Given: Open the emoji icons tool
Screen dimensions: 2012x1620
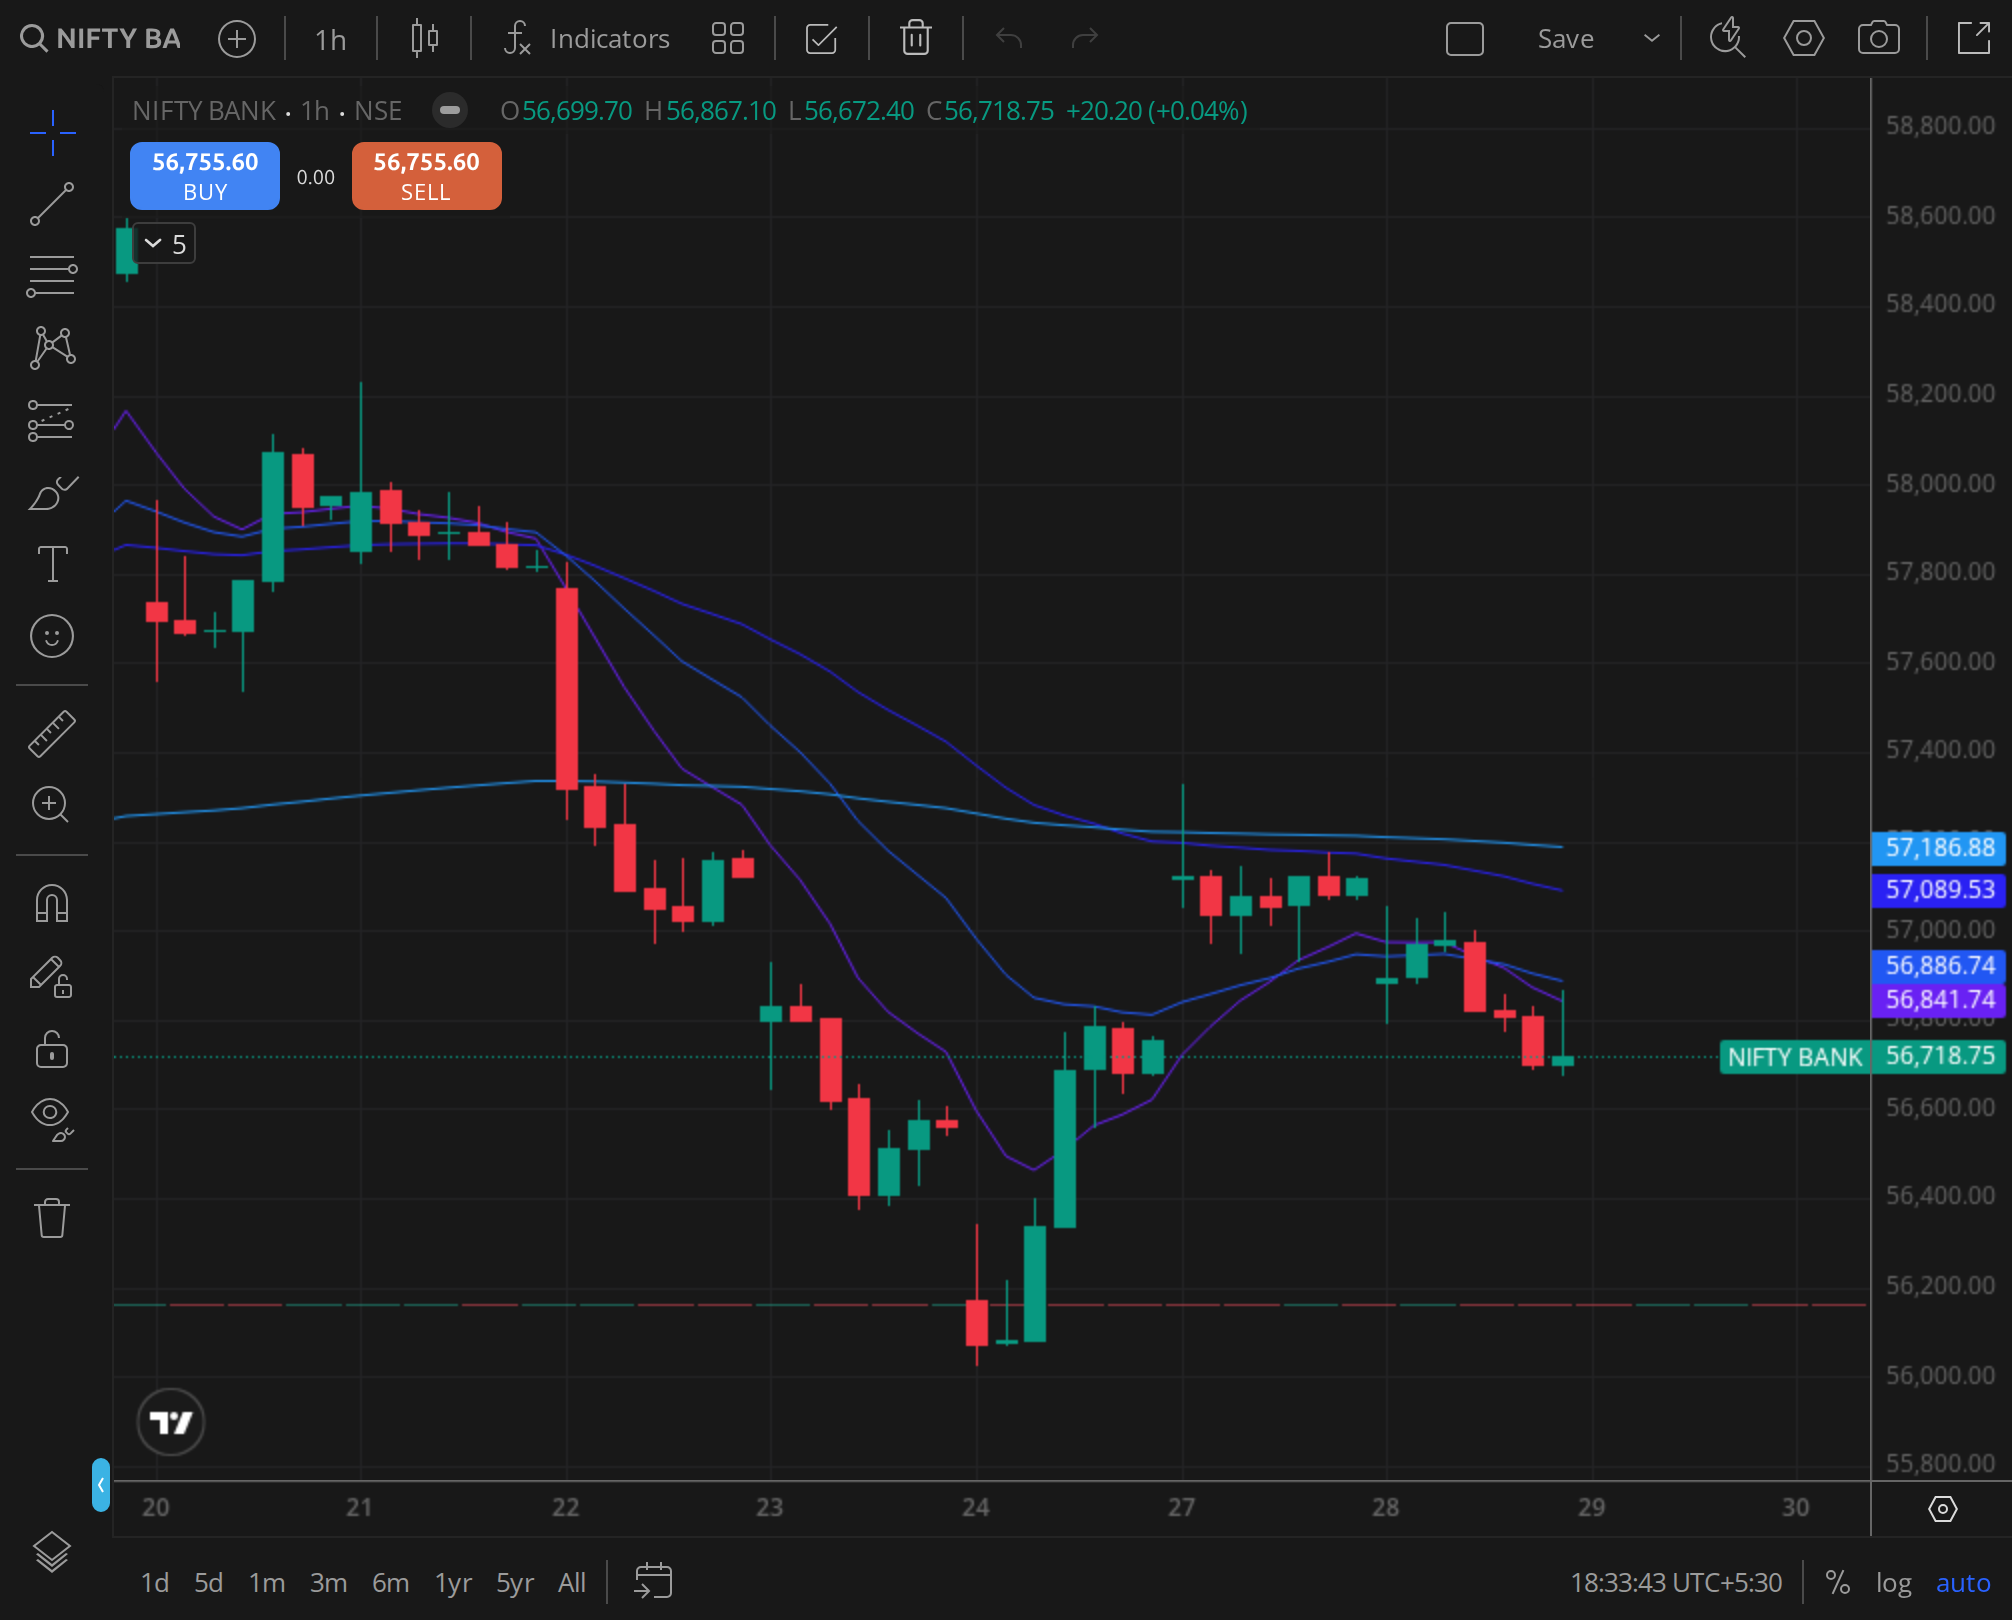Looking at the screenshot, I should (x=52, y=636).
